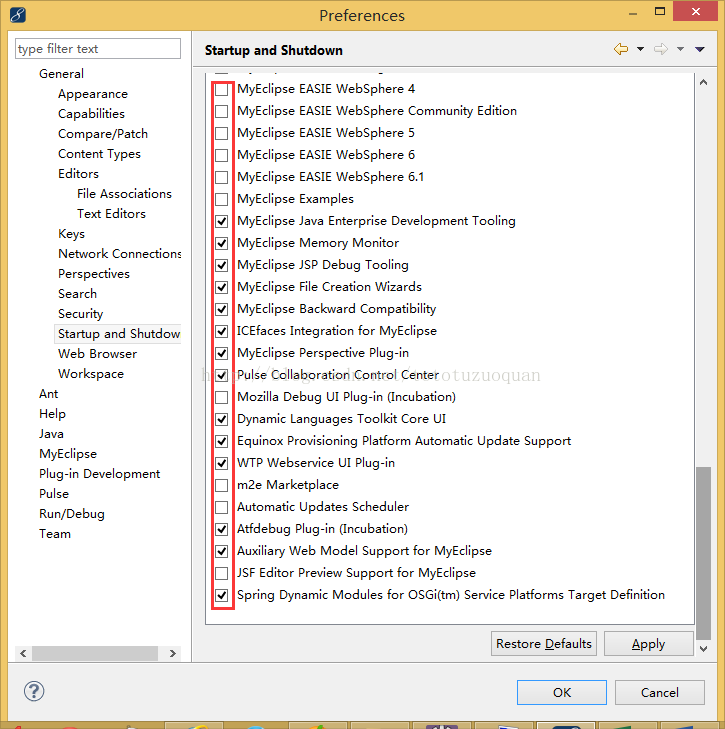
Task: Open File Associations page
Action: coord(124,194)
